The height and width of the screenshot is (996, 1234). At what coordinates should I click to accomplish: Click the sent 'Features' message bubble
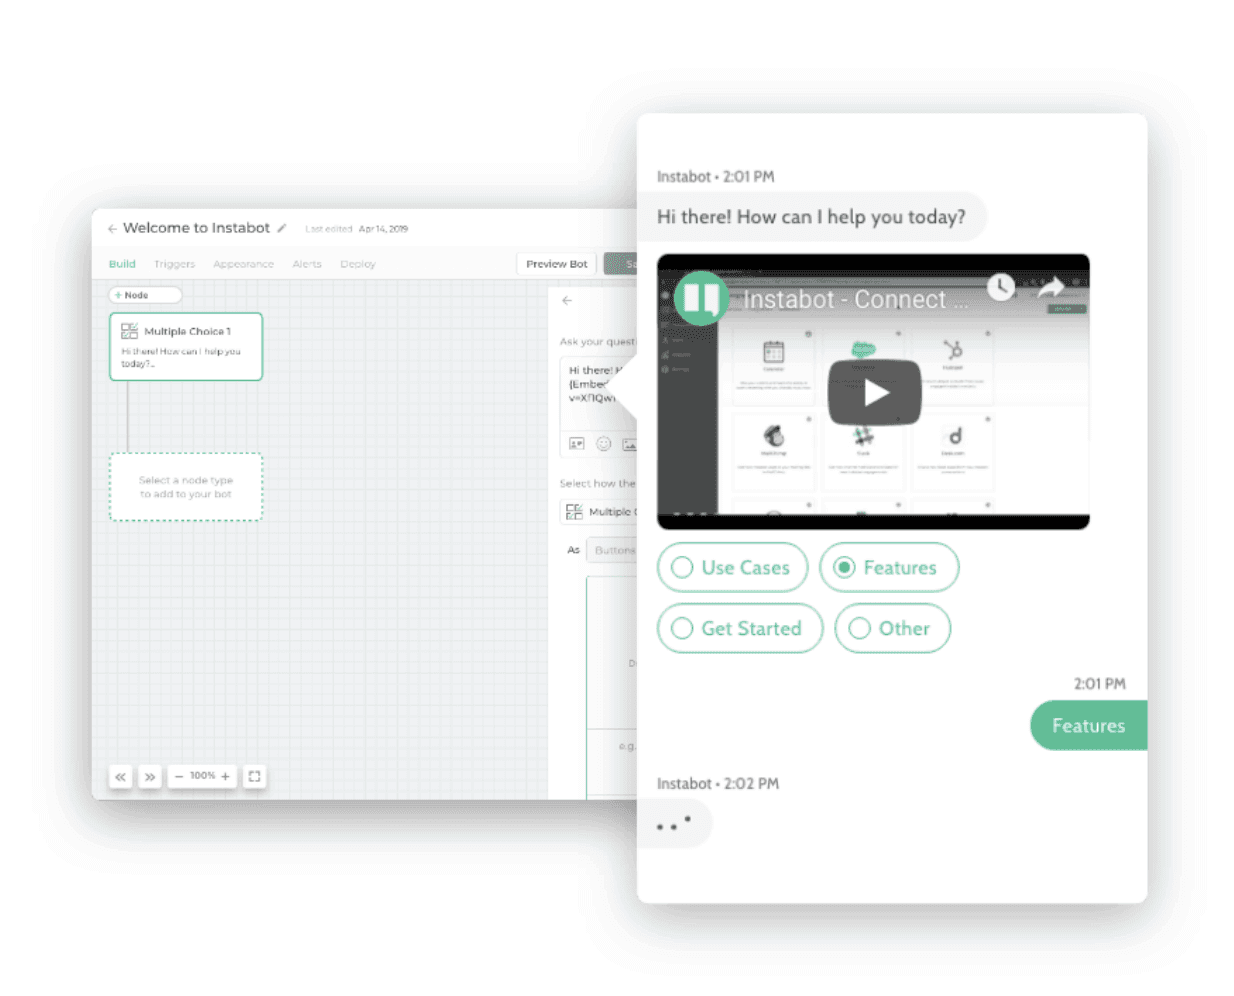pos(1088,726)
